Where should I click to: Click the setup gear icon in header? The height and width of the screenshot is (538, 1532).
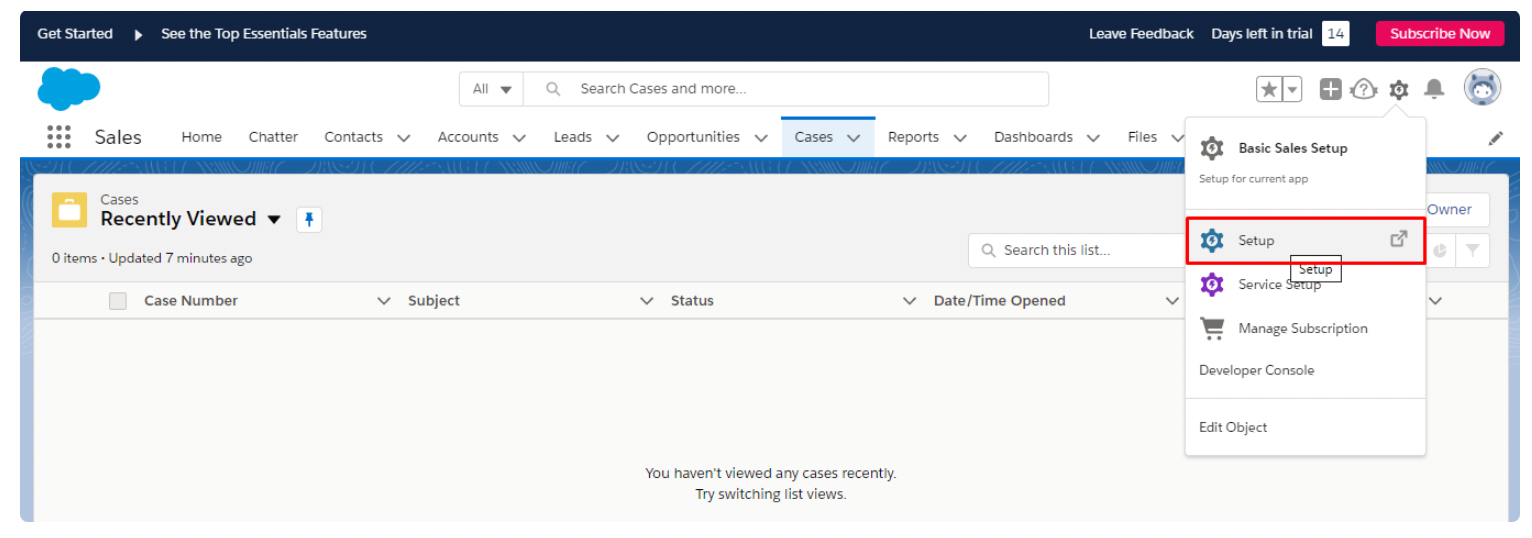[x=1399, y=89]
